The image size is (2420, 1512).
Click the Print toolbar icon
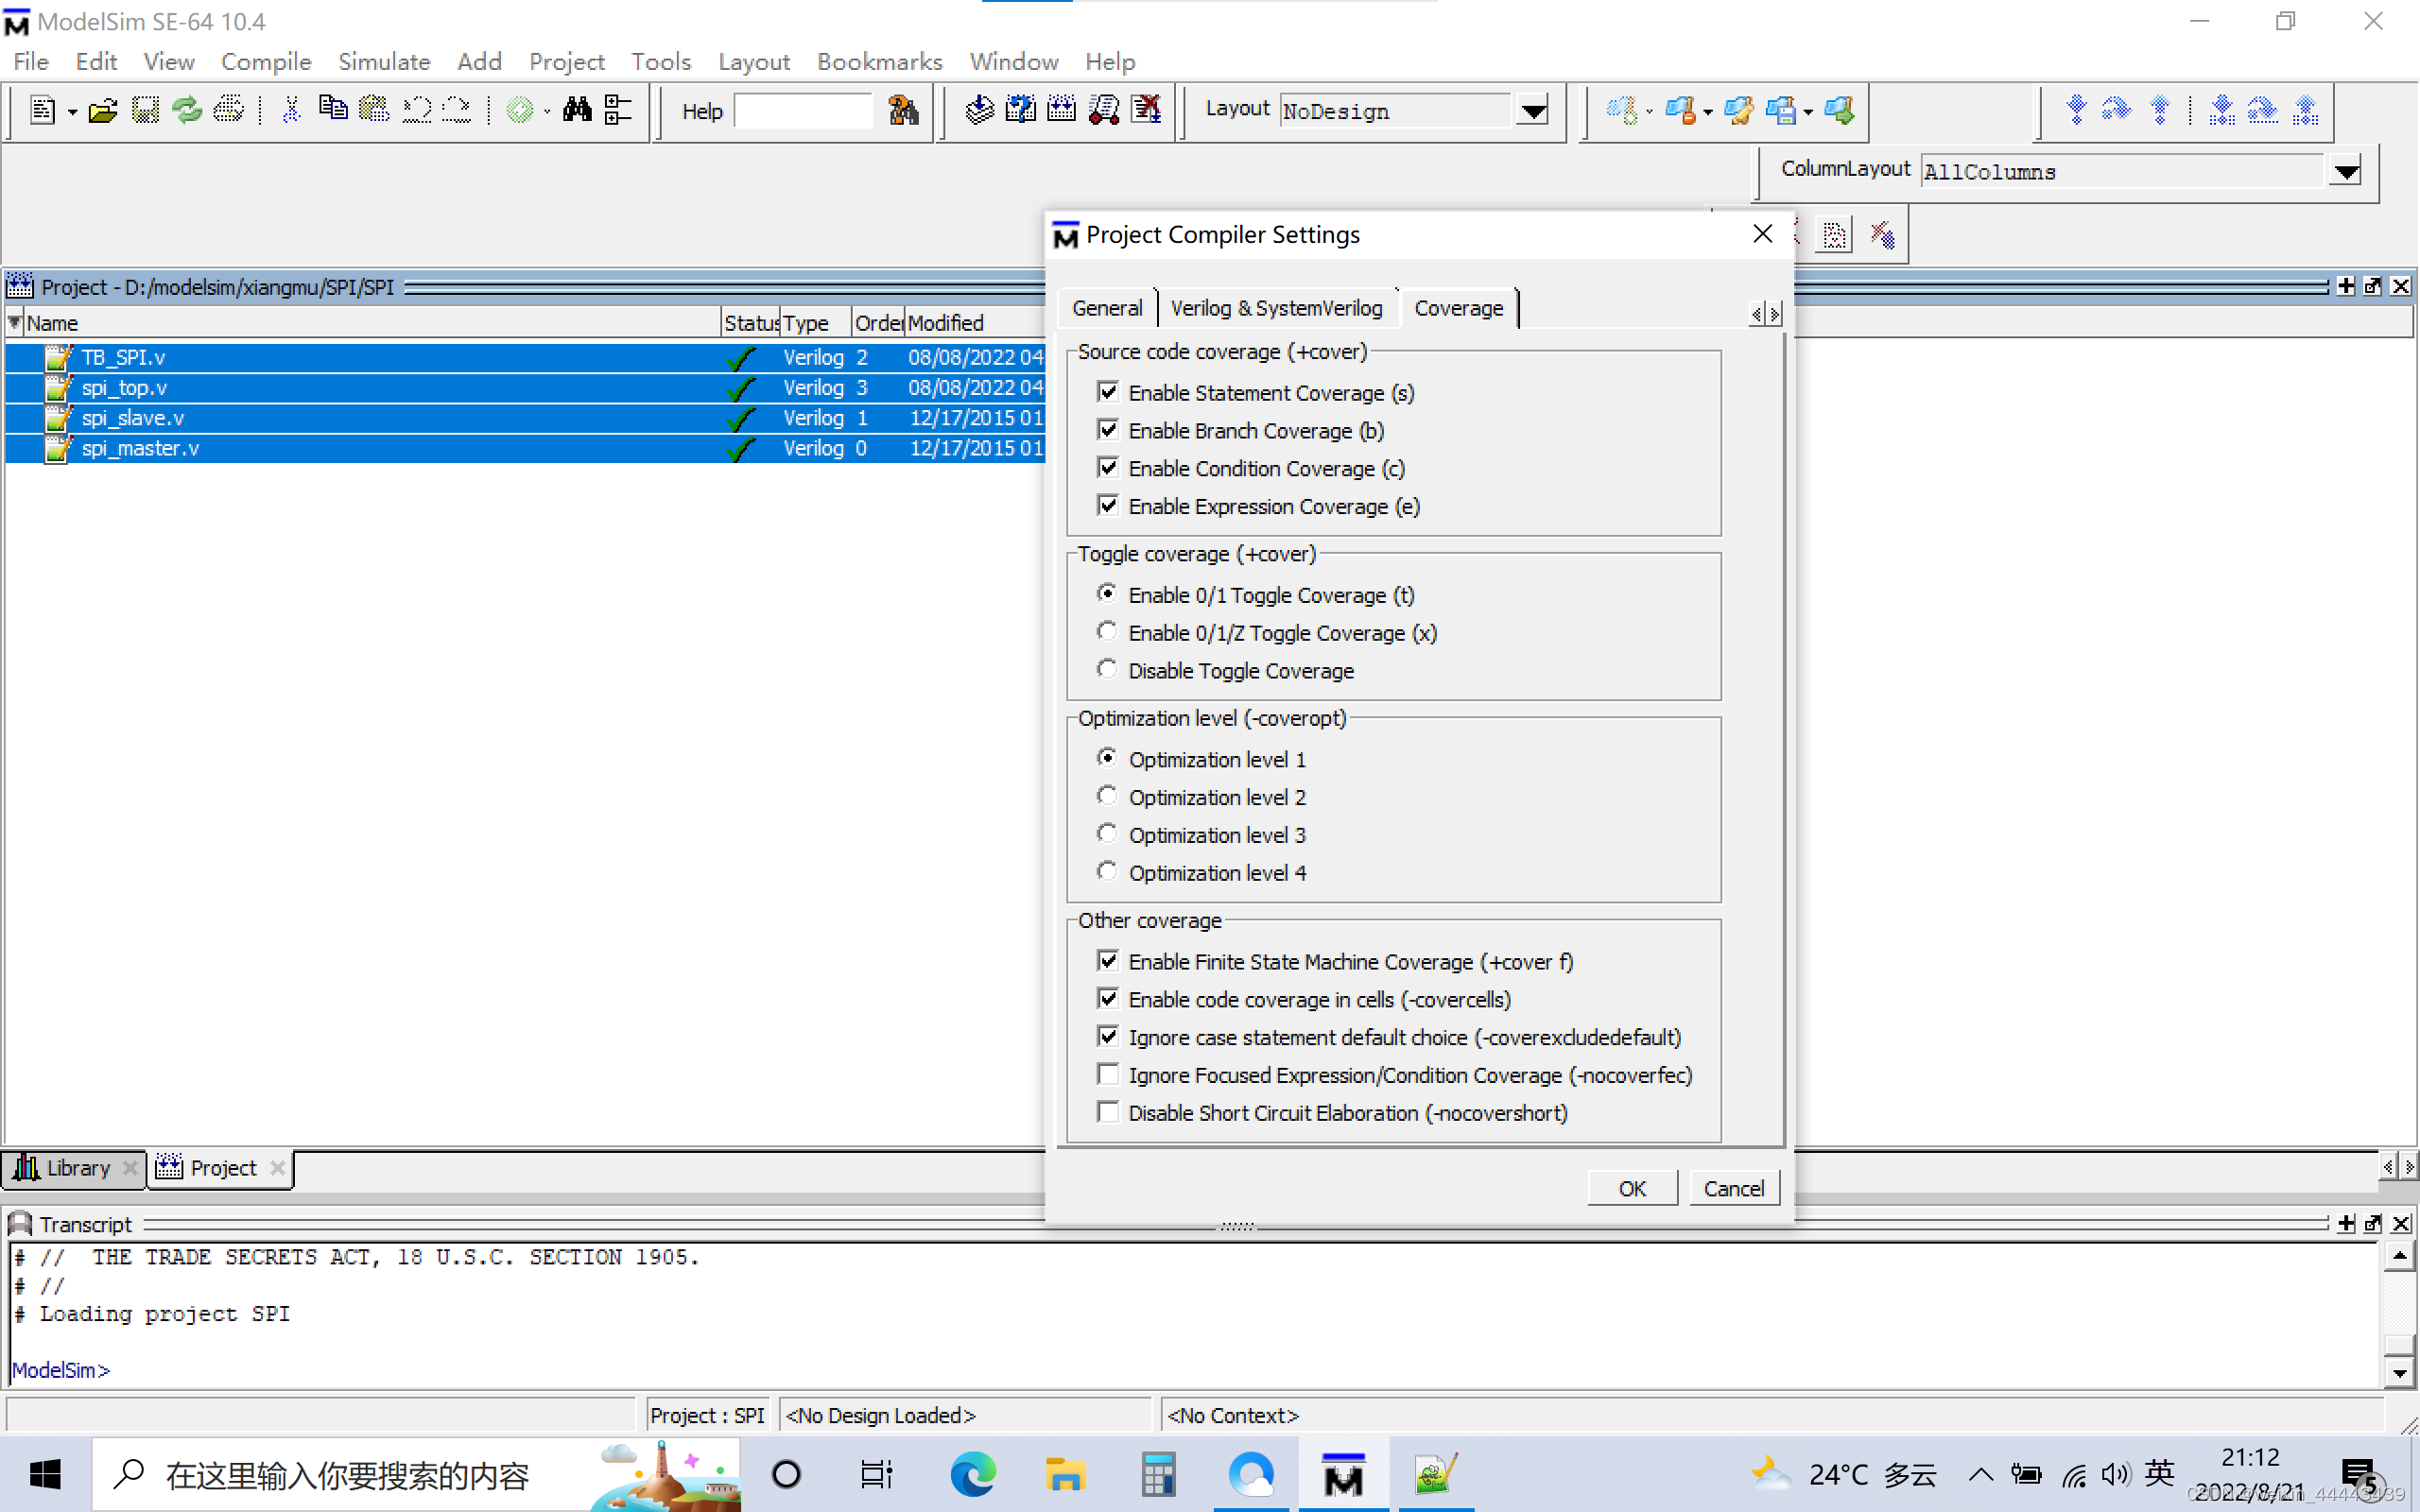coord(229,110)
